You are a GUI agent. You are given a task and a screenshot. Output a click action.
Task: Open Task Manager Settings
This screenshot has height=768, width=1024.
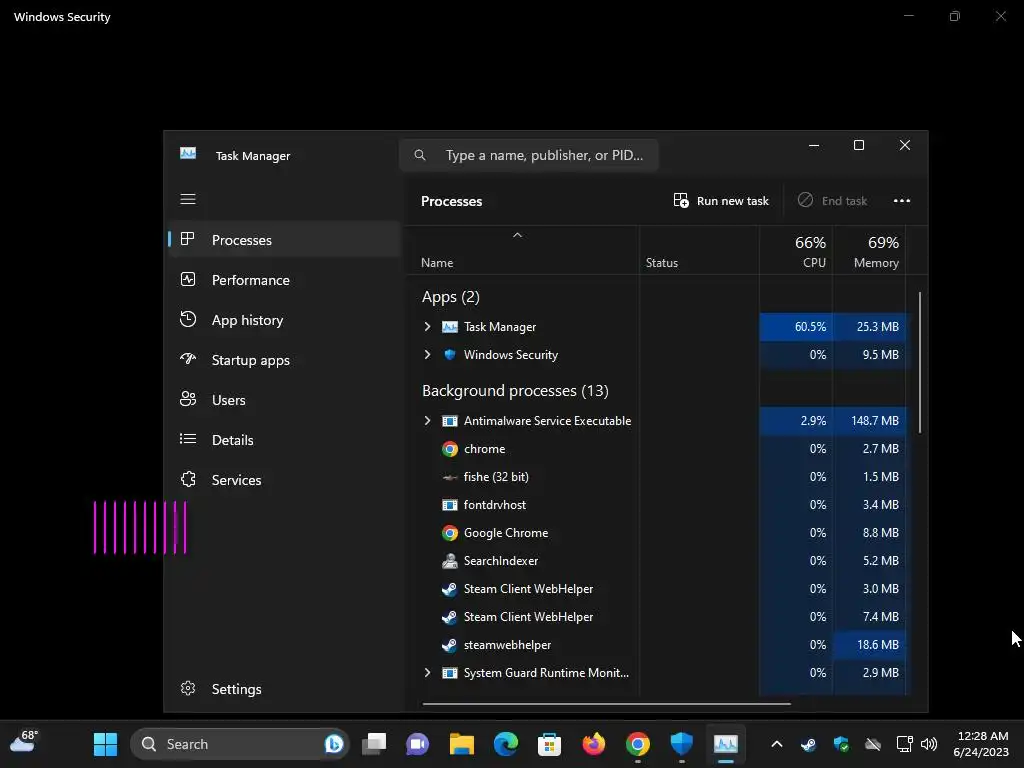coord(284,689)
